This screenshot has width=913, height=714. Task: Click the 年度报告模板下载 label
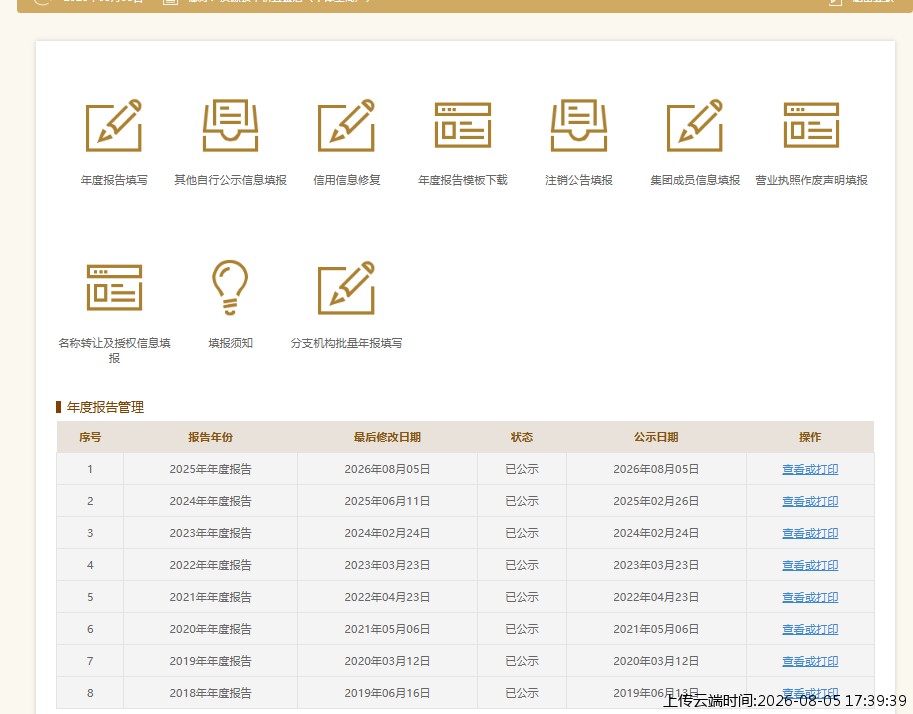(463, 180)
